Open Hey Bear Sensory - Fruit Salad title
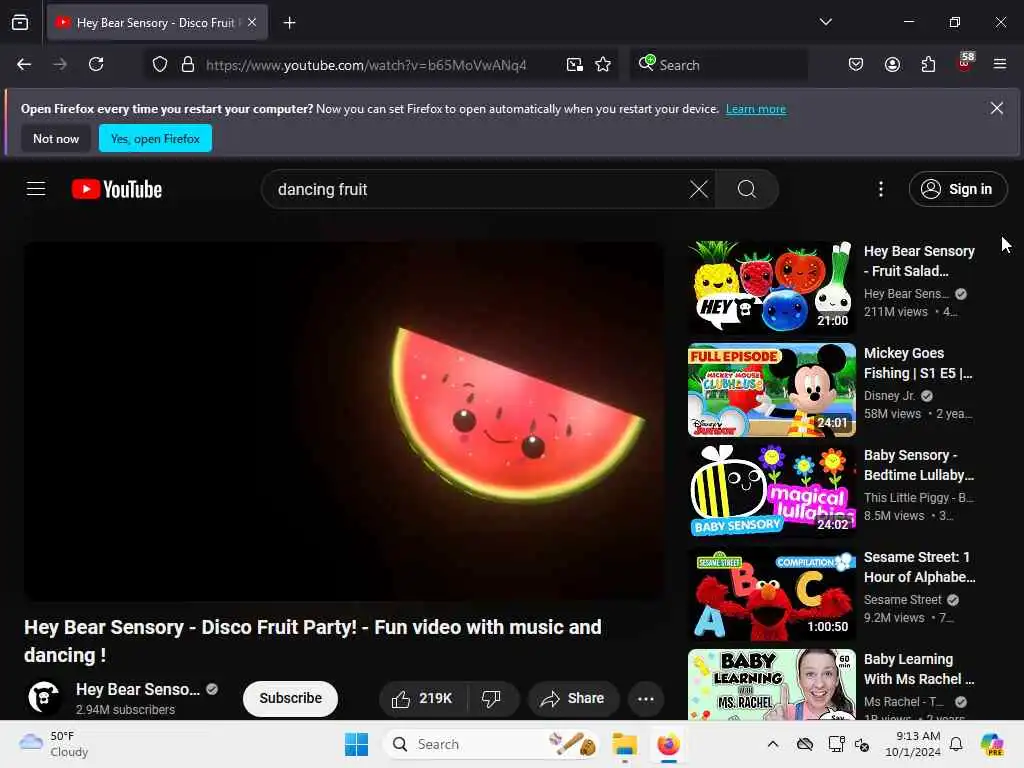Screen dimensions: 1024x768 pyautogui.click(x=919, y=261)
